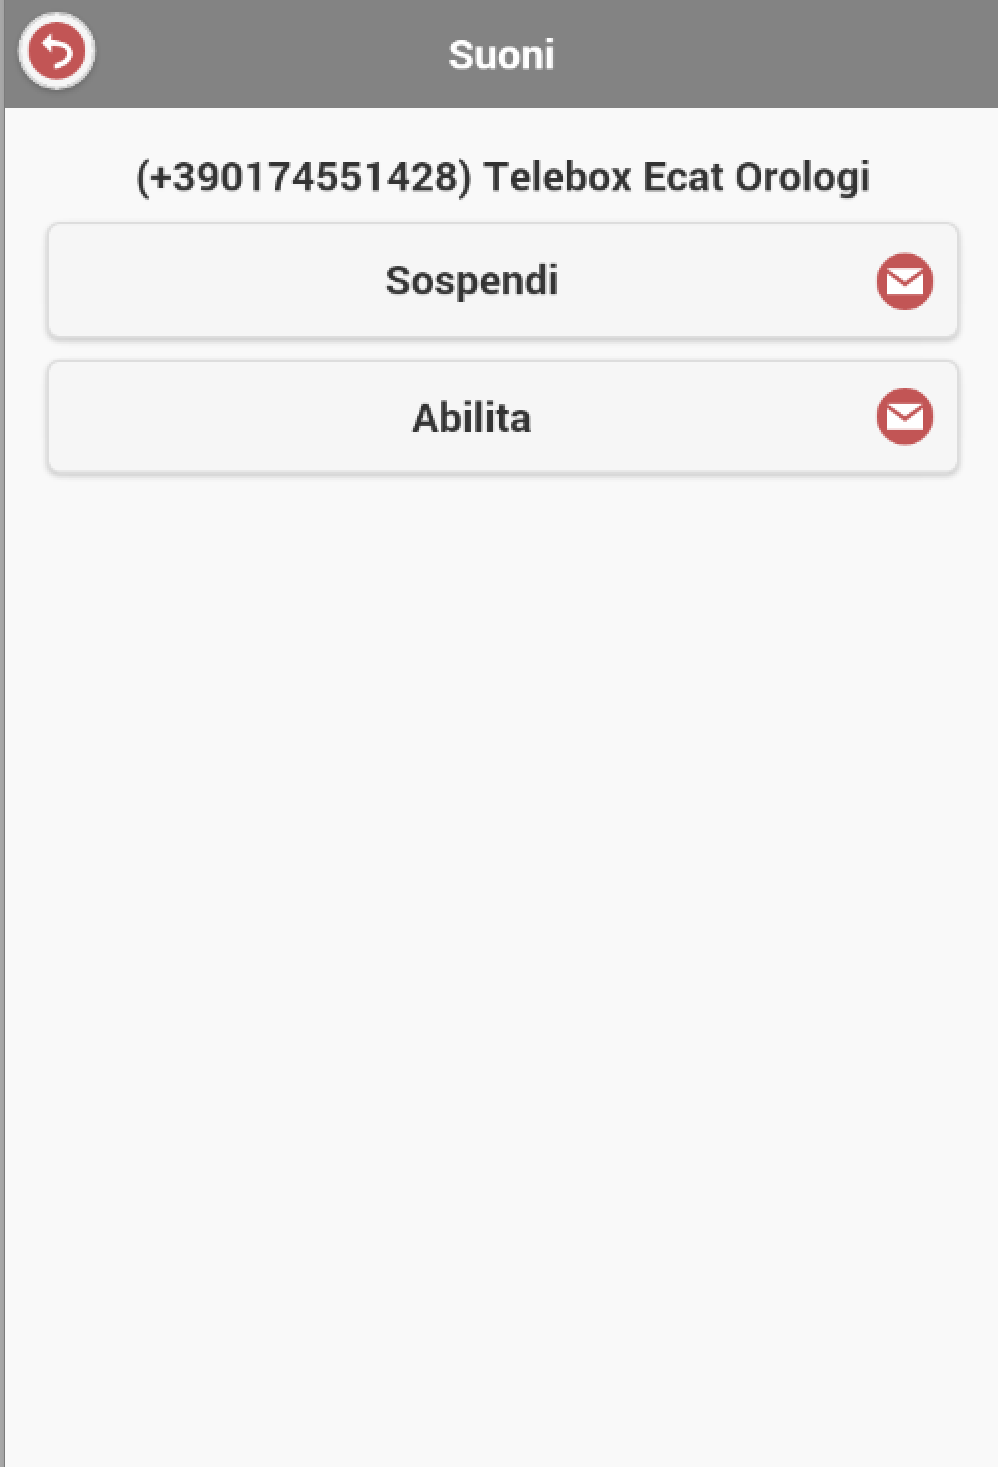This screenshot has width=998, height=1467.
Task: Tap the red back arrow icon
Action: click(57, 51)
